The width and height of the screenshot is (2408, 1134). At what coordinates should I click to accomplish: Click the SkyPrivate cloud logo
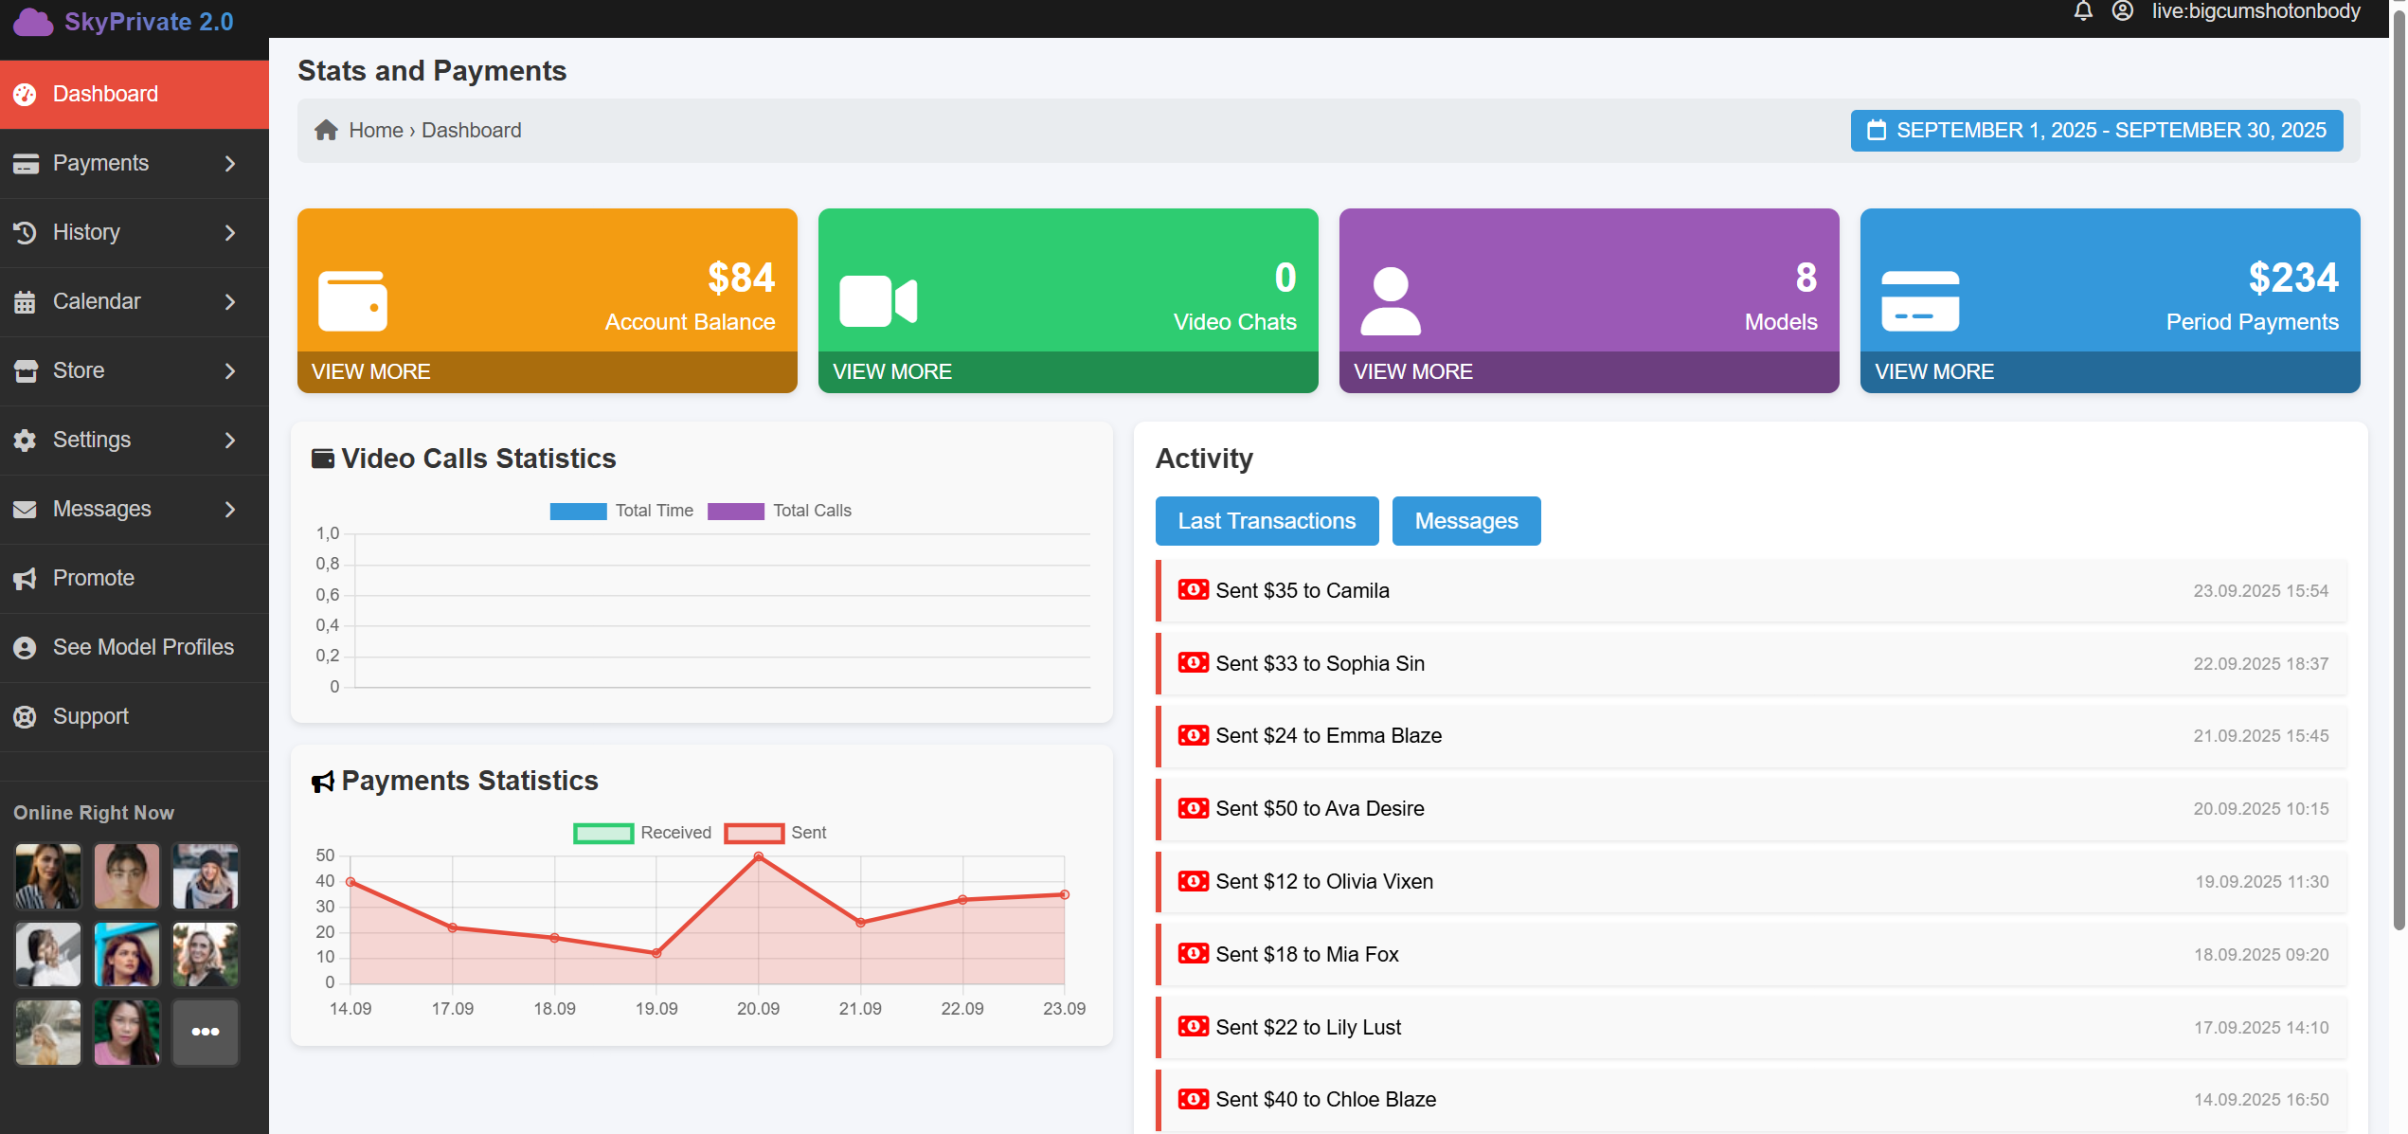click(x=32, y=21)
